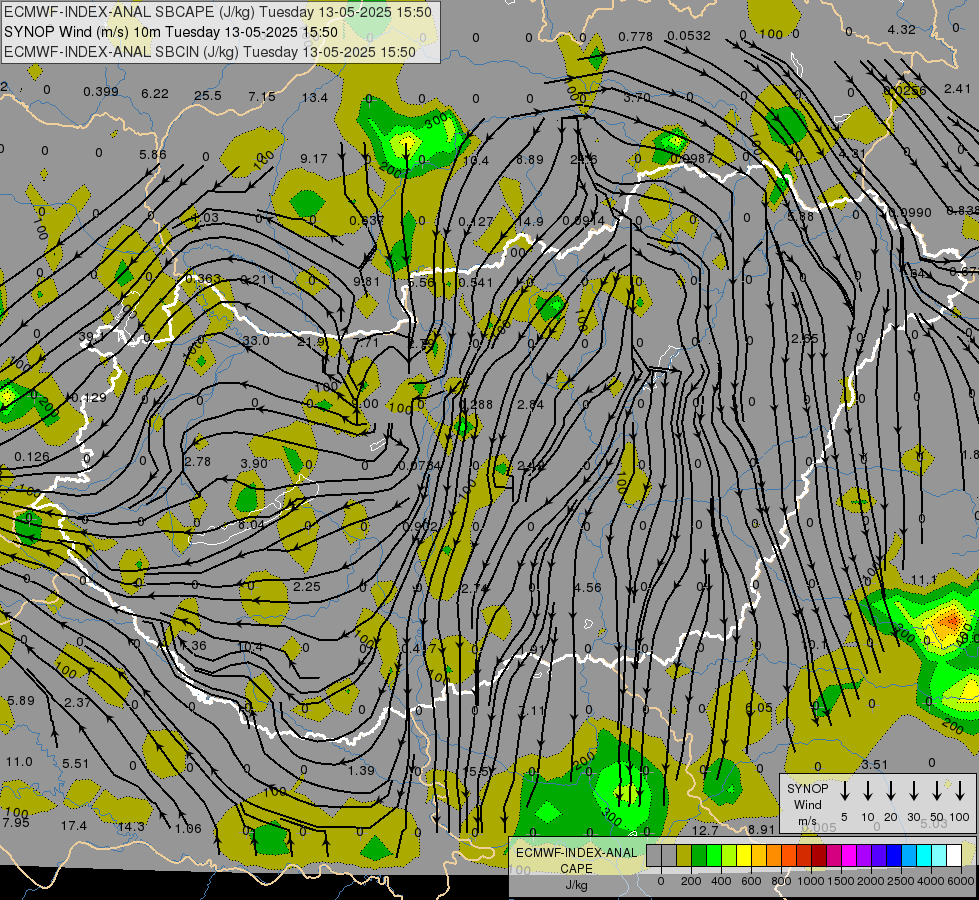Click the 50 m/s arrow in SYNOP Wind legend
This screenshot has height=900, width=979.
click(x=937, y=791)
